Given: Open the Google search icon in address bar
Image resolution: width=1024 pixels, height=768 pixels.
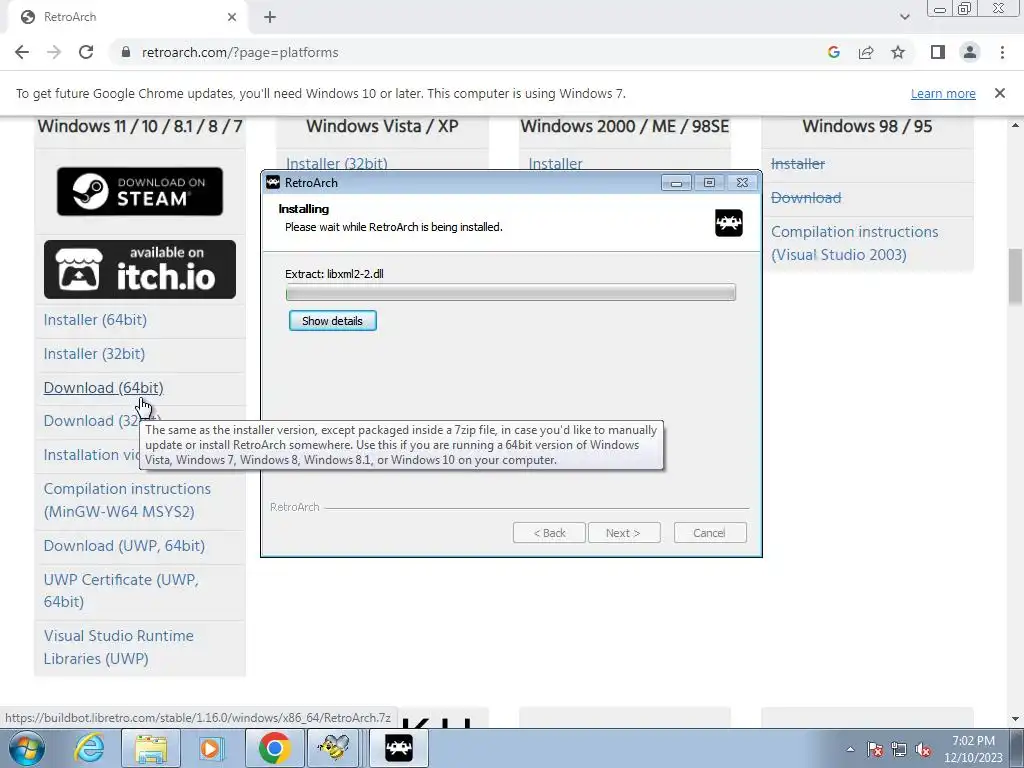Looking at the screenshot, I should click(x=833, y=52).
